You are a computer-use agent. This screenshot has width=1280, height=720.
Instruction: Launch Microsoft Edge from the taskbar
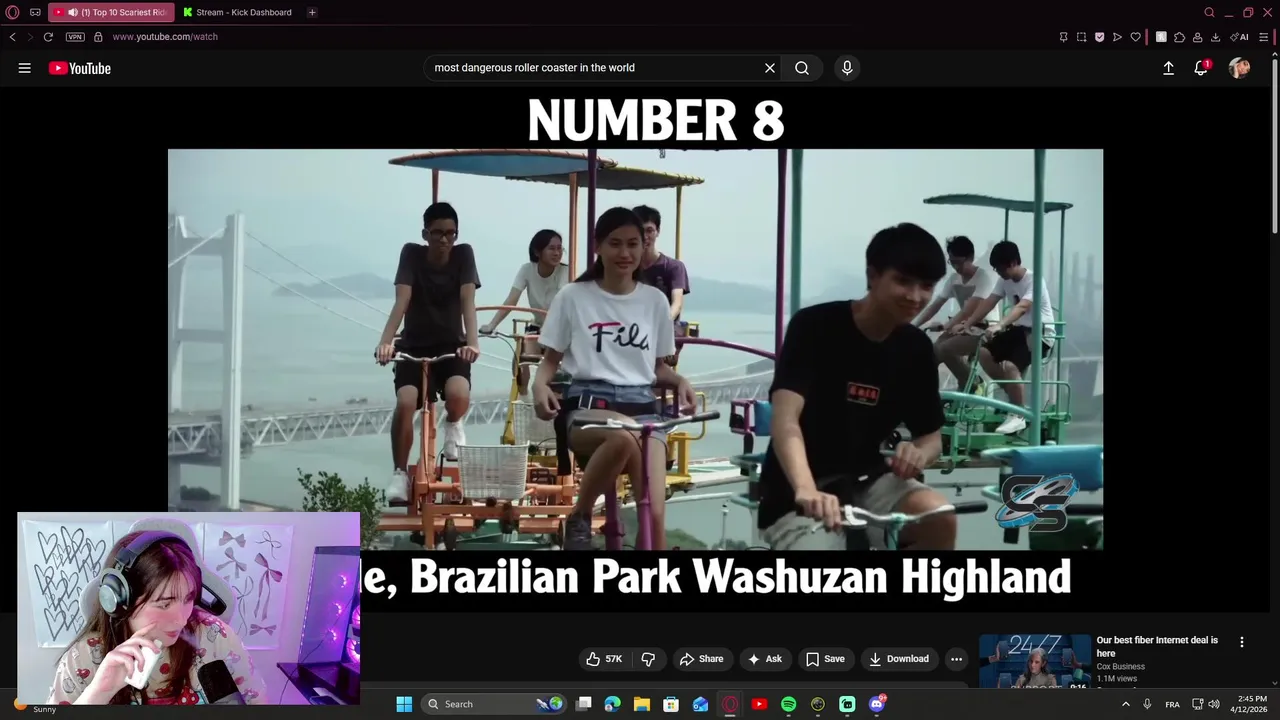tap(613, 704)
